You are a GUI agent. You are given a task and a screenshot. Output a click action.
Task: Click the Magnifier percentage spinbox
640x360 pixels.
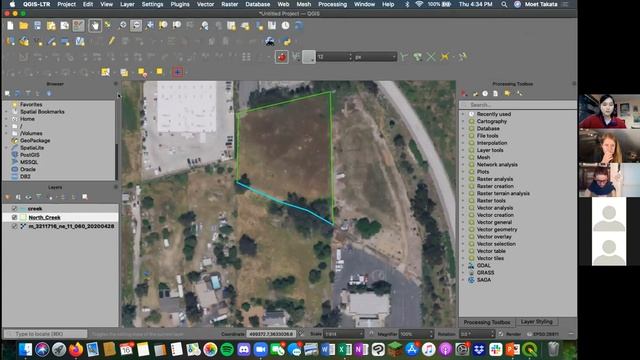[x=416, y=334]
